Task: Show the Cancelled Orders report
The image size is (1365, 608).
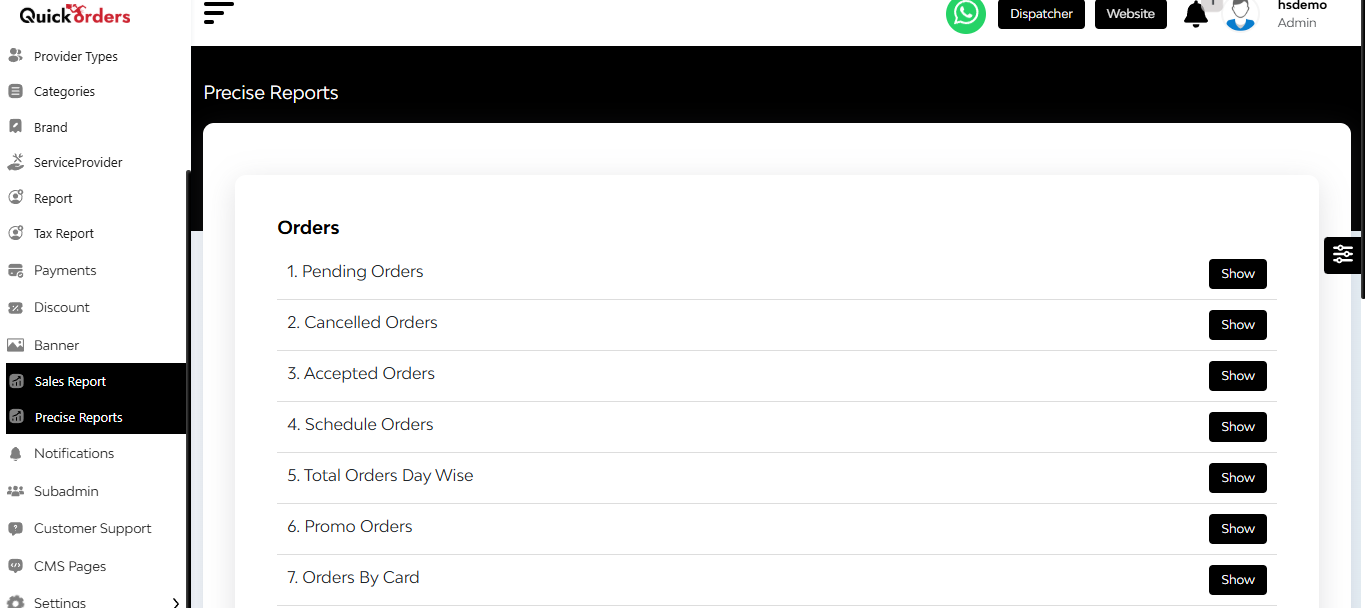Action: 1237,325
